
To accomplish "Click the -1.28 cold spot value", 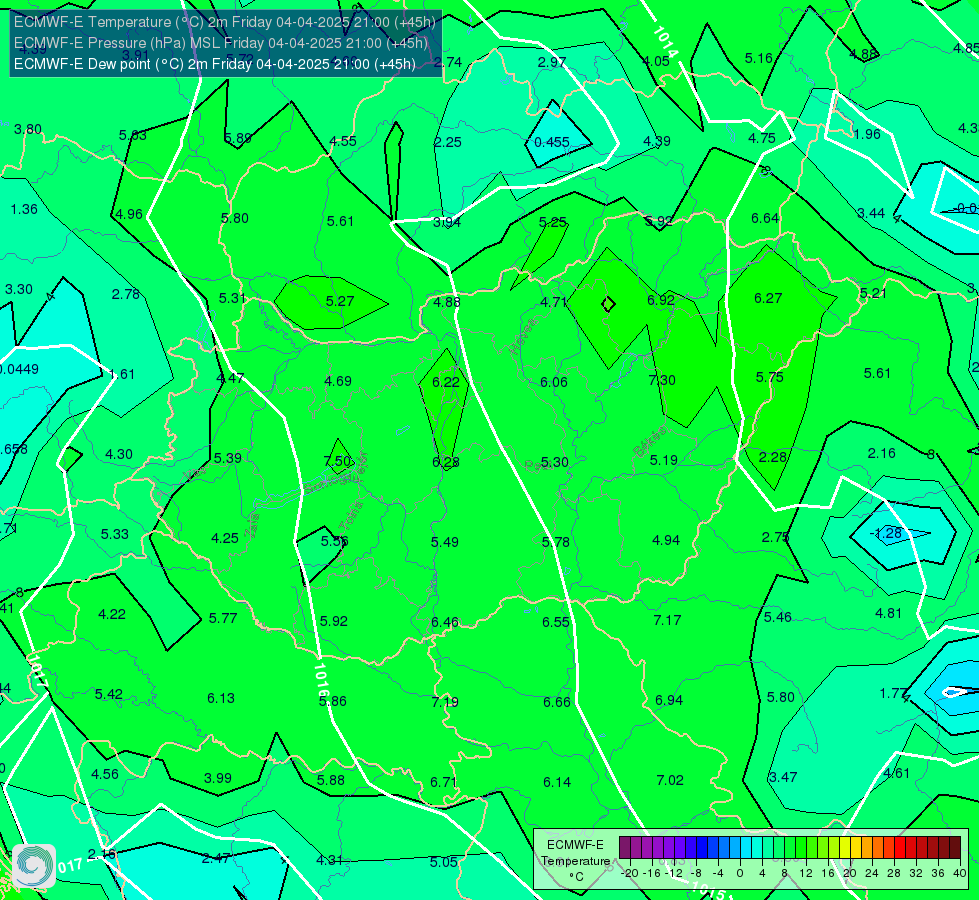I will 887,533.
